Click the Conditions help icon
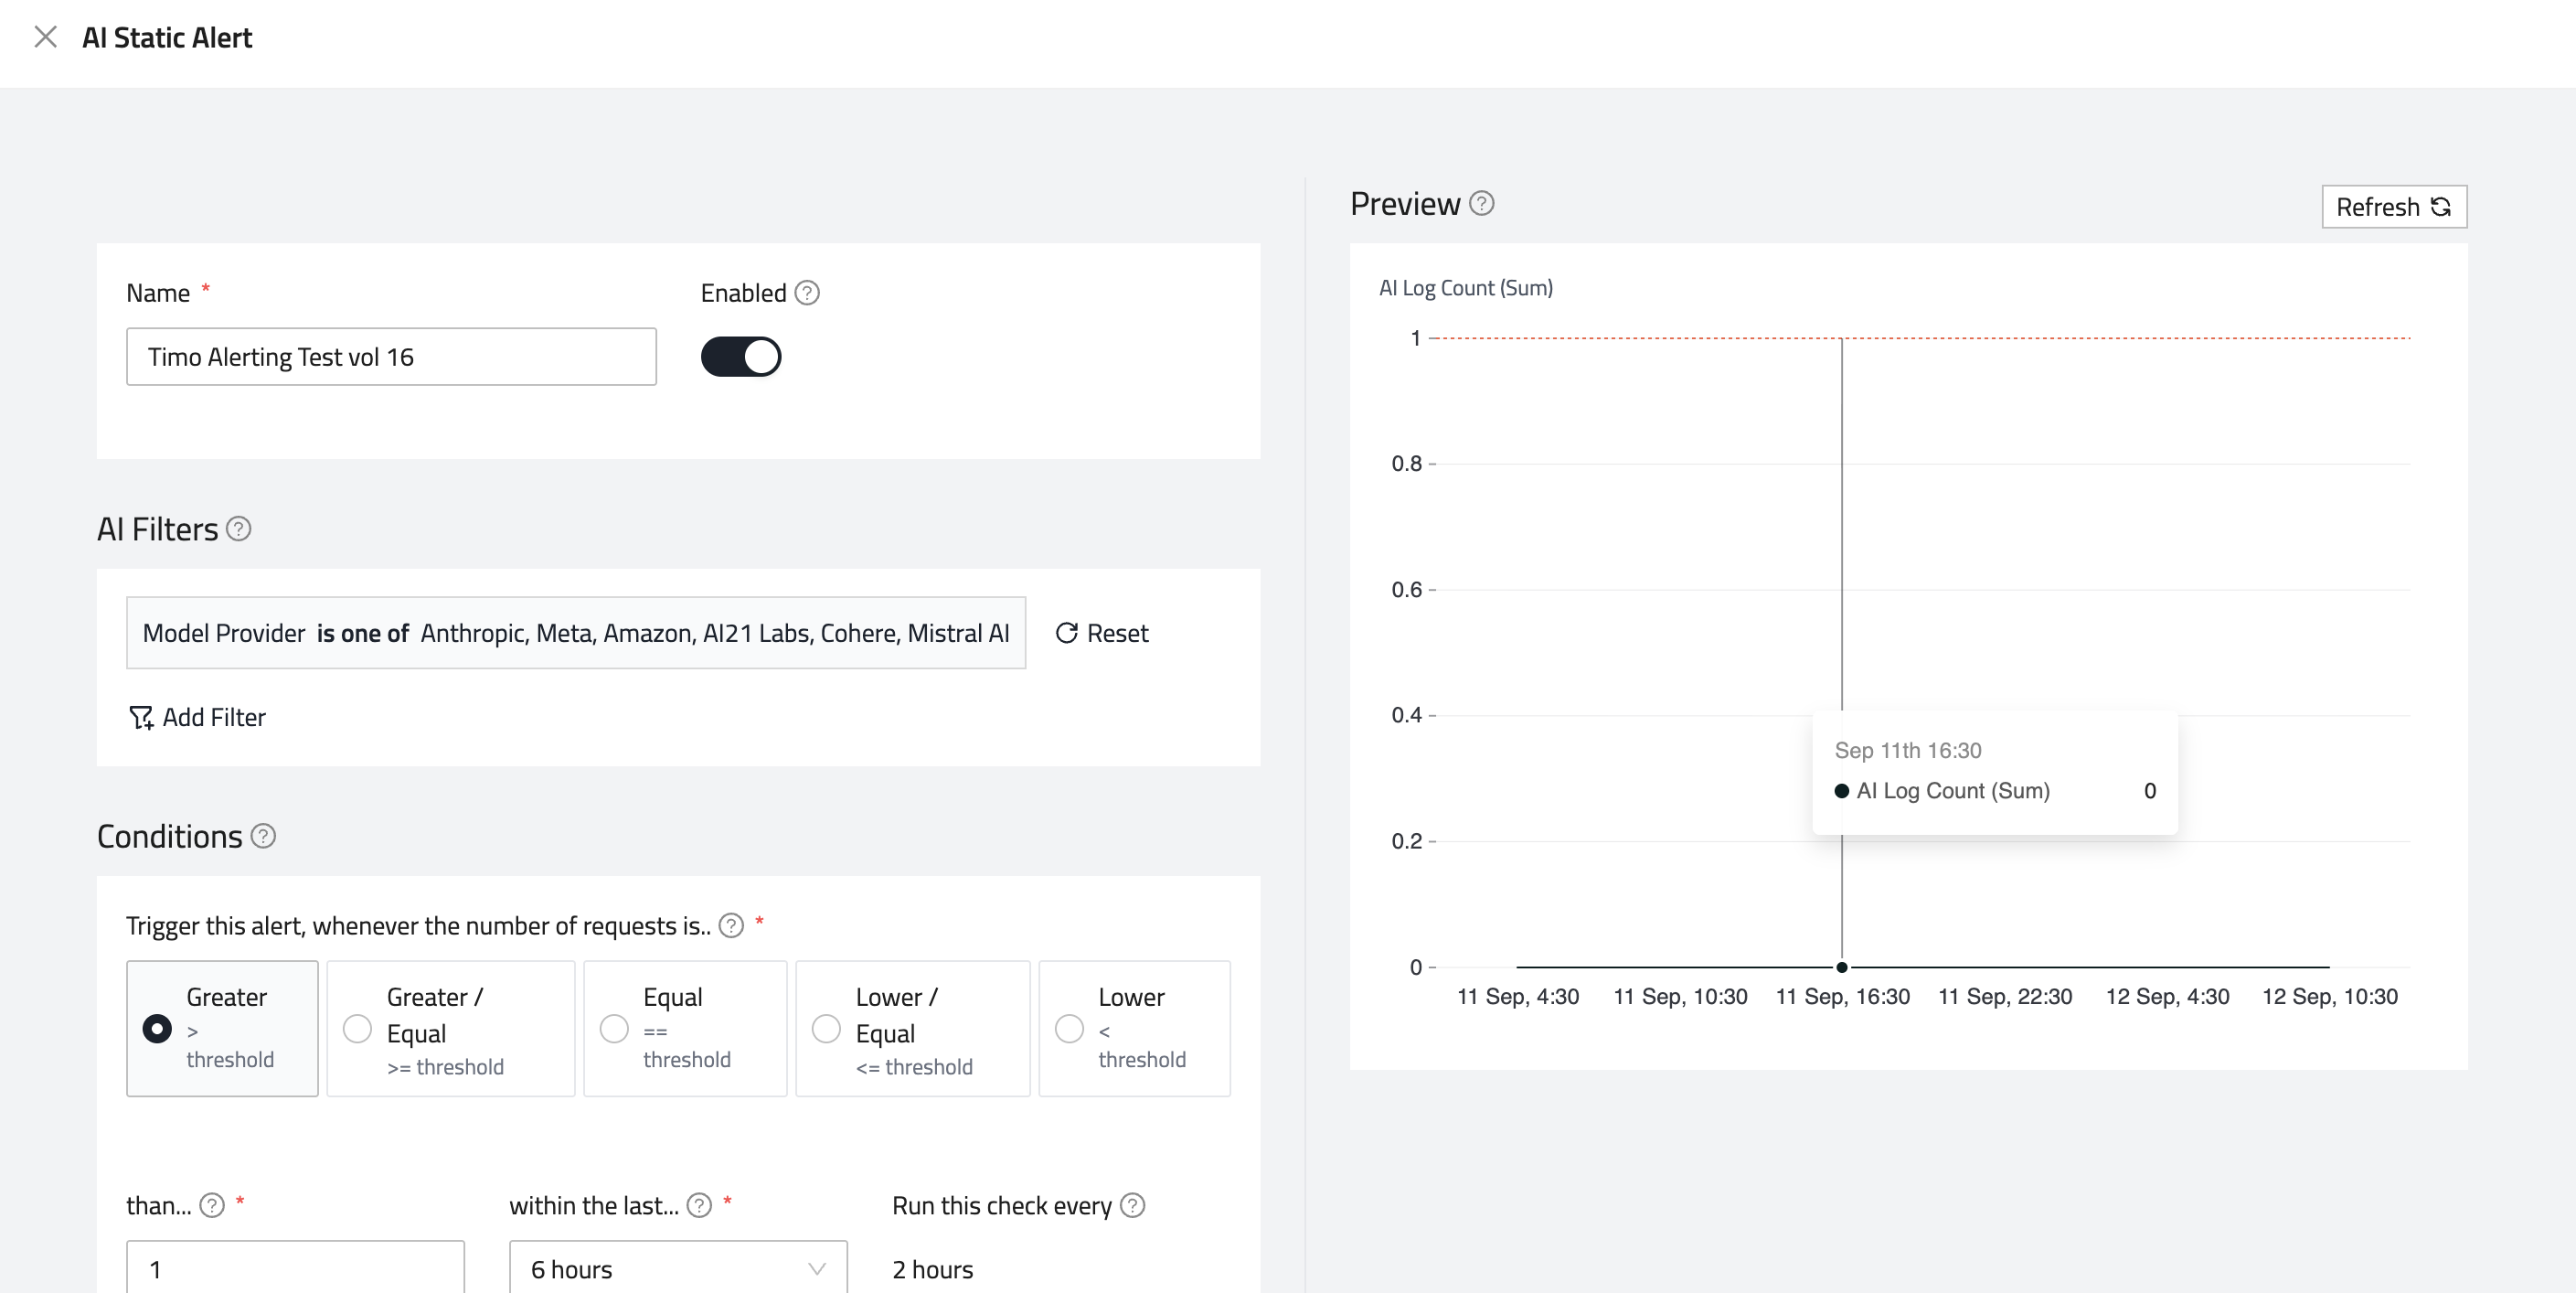This screenshot has width=2576, height=1293. (263, 836)
